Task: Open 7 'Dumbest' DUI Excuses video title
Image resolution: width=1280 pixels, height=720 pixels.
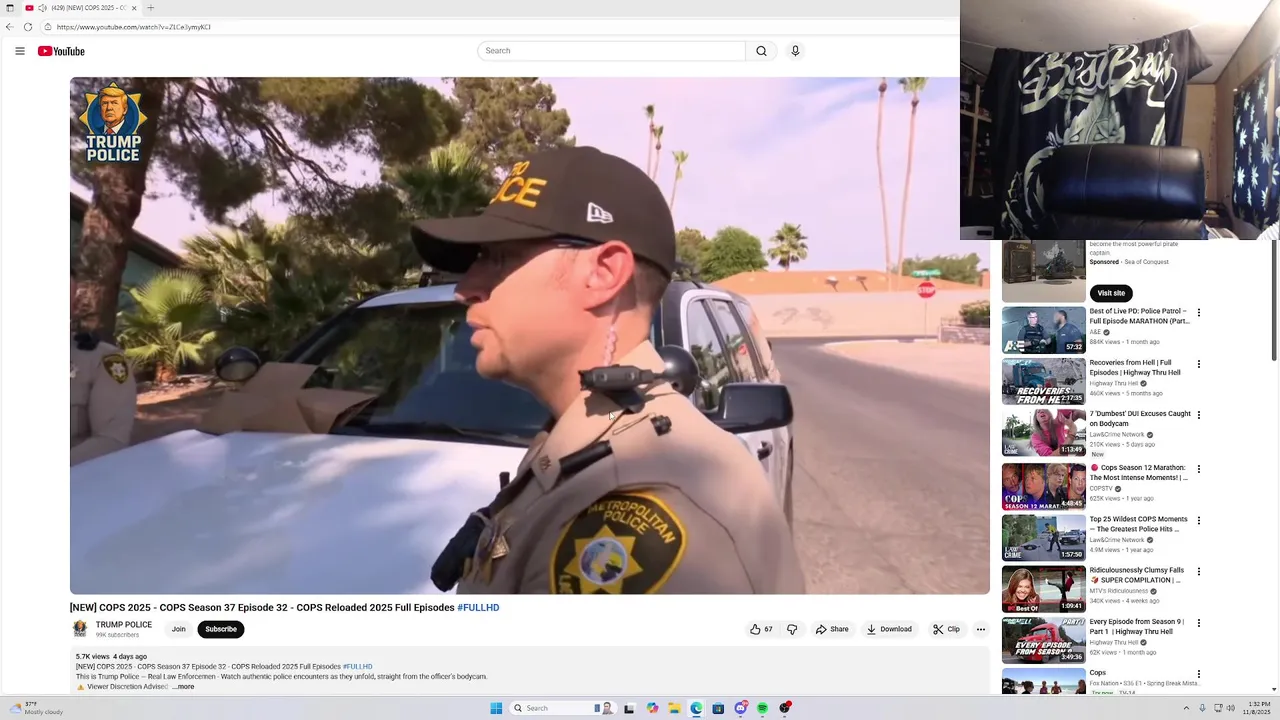Action: 1140,419
